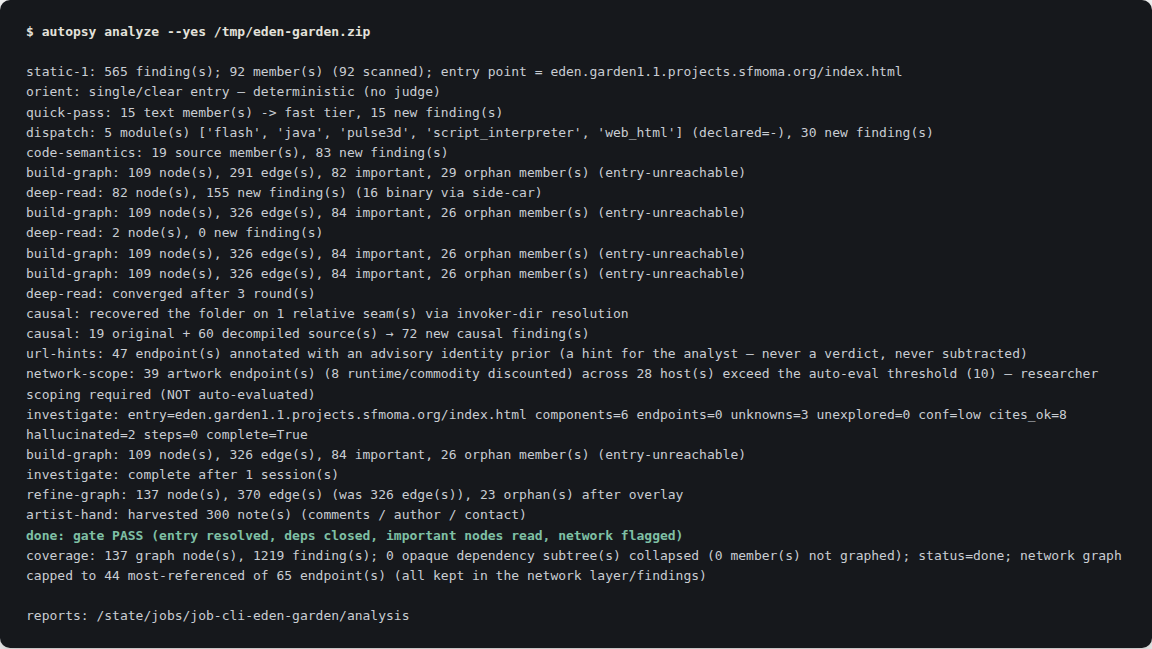Click the 'code-semantics: 19 source member(s)' line
The width and height of the screenshot is (1152, 649).
pyautogui.click(x=237, y=152)
